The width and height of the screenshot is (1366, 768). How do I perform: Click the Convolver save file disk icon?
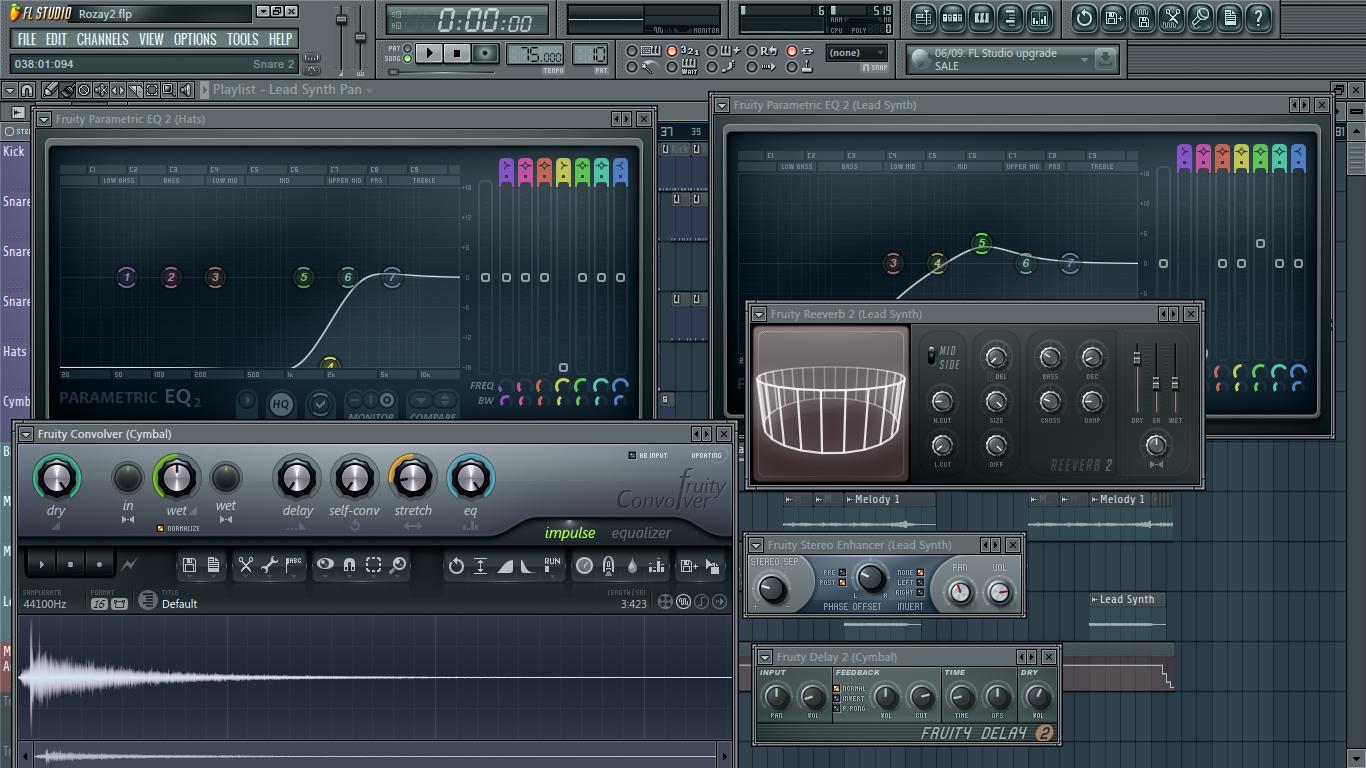[x=189, y=565]
